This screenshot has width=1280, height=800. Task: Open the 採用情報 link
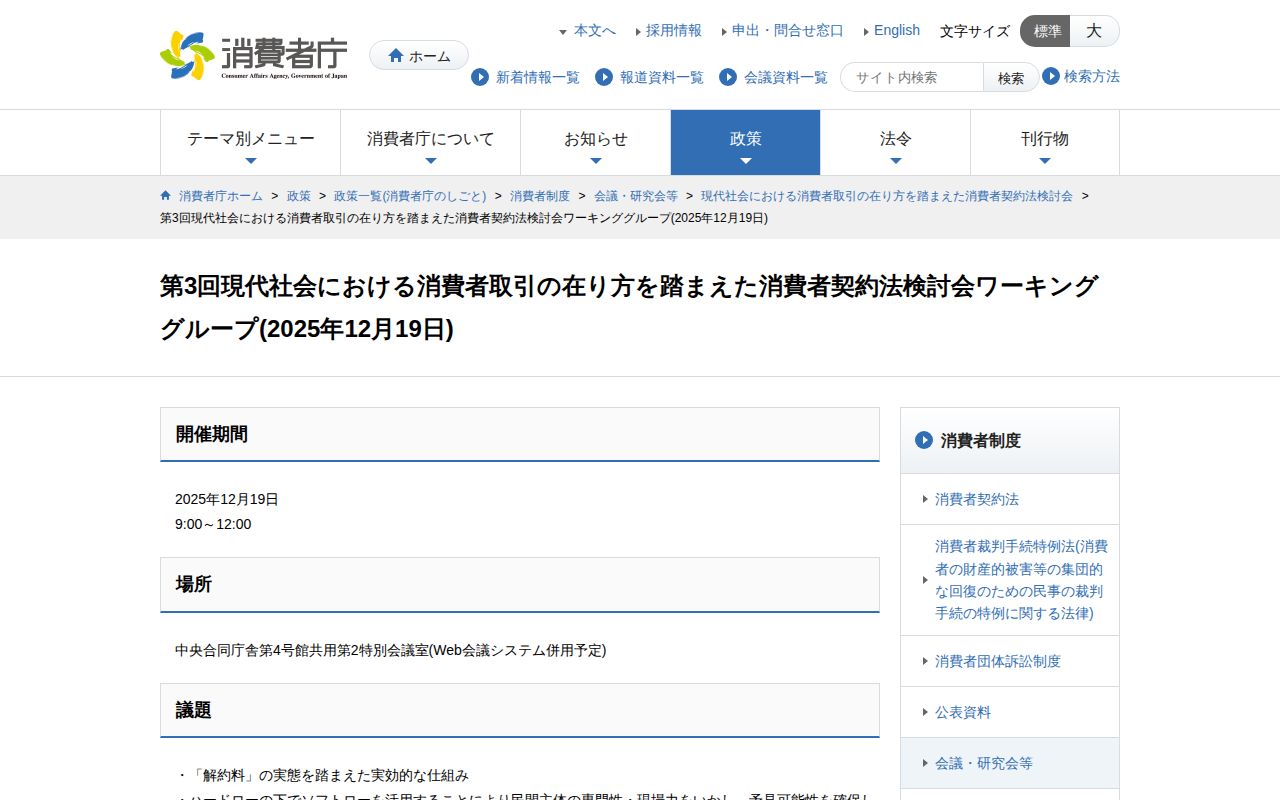pyautogui.click(x=674, y=31)
